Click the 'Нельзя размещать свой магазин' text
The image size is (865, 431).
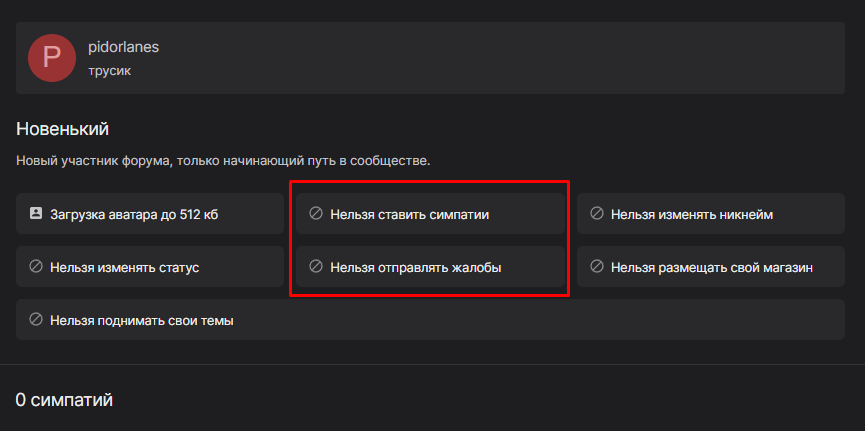(x=712, y=267)
